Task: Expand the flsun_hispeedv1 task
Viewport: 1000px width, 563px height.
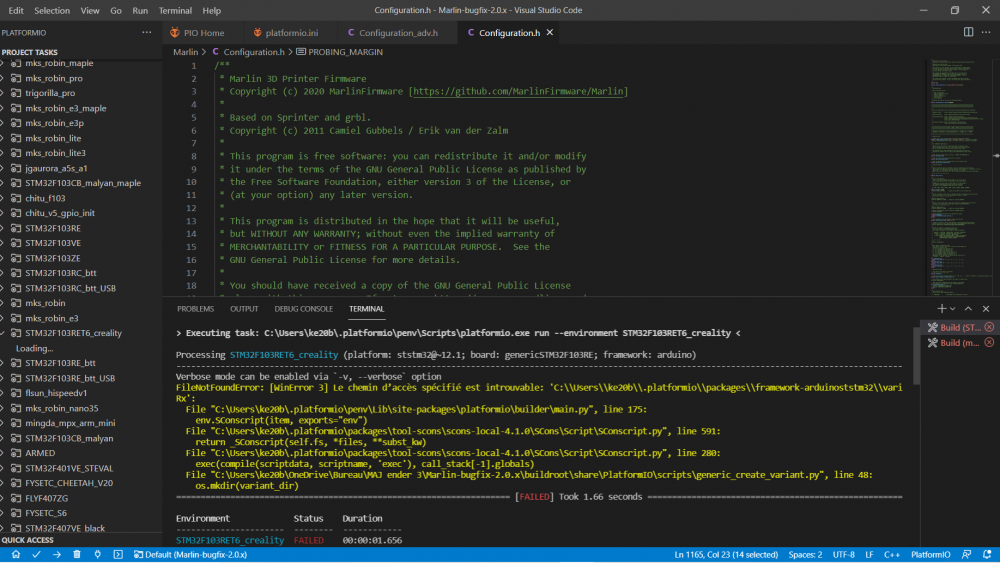Action: pos(3,393)
